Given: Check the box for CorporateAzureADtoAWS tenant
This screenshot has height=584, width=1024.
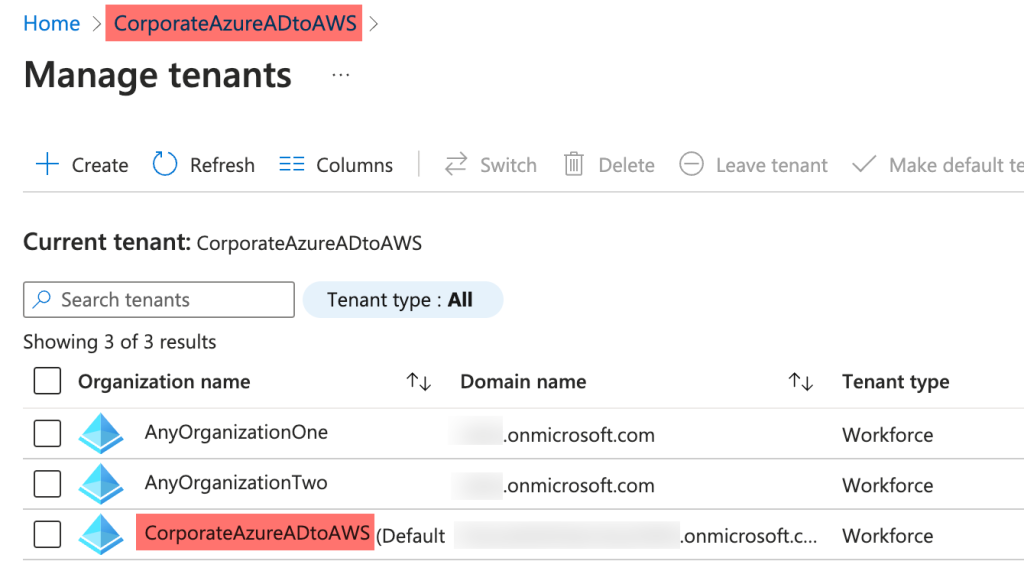Looking at the screenshot, I should pos(47,534).
